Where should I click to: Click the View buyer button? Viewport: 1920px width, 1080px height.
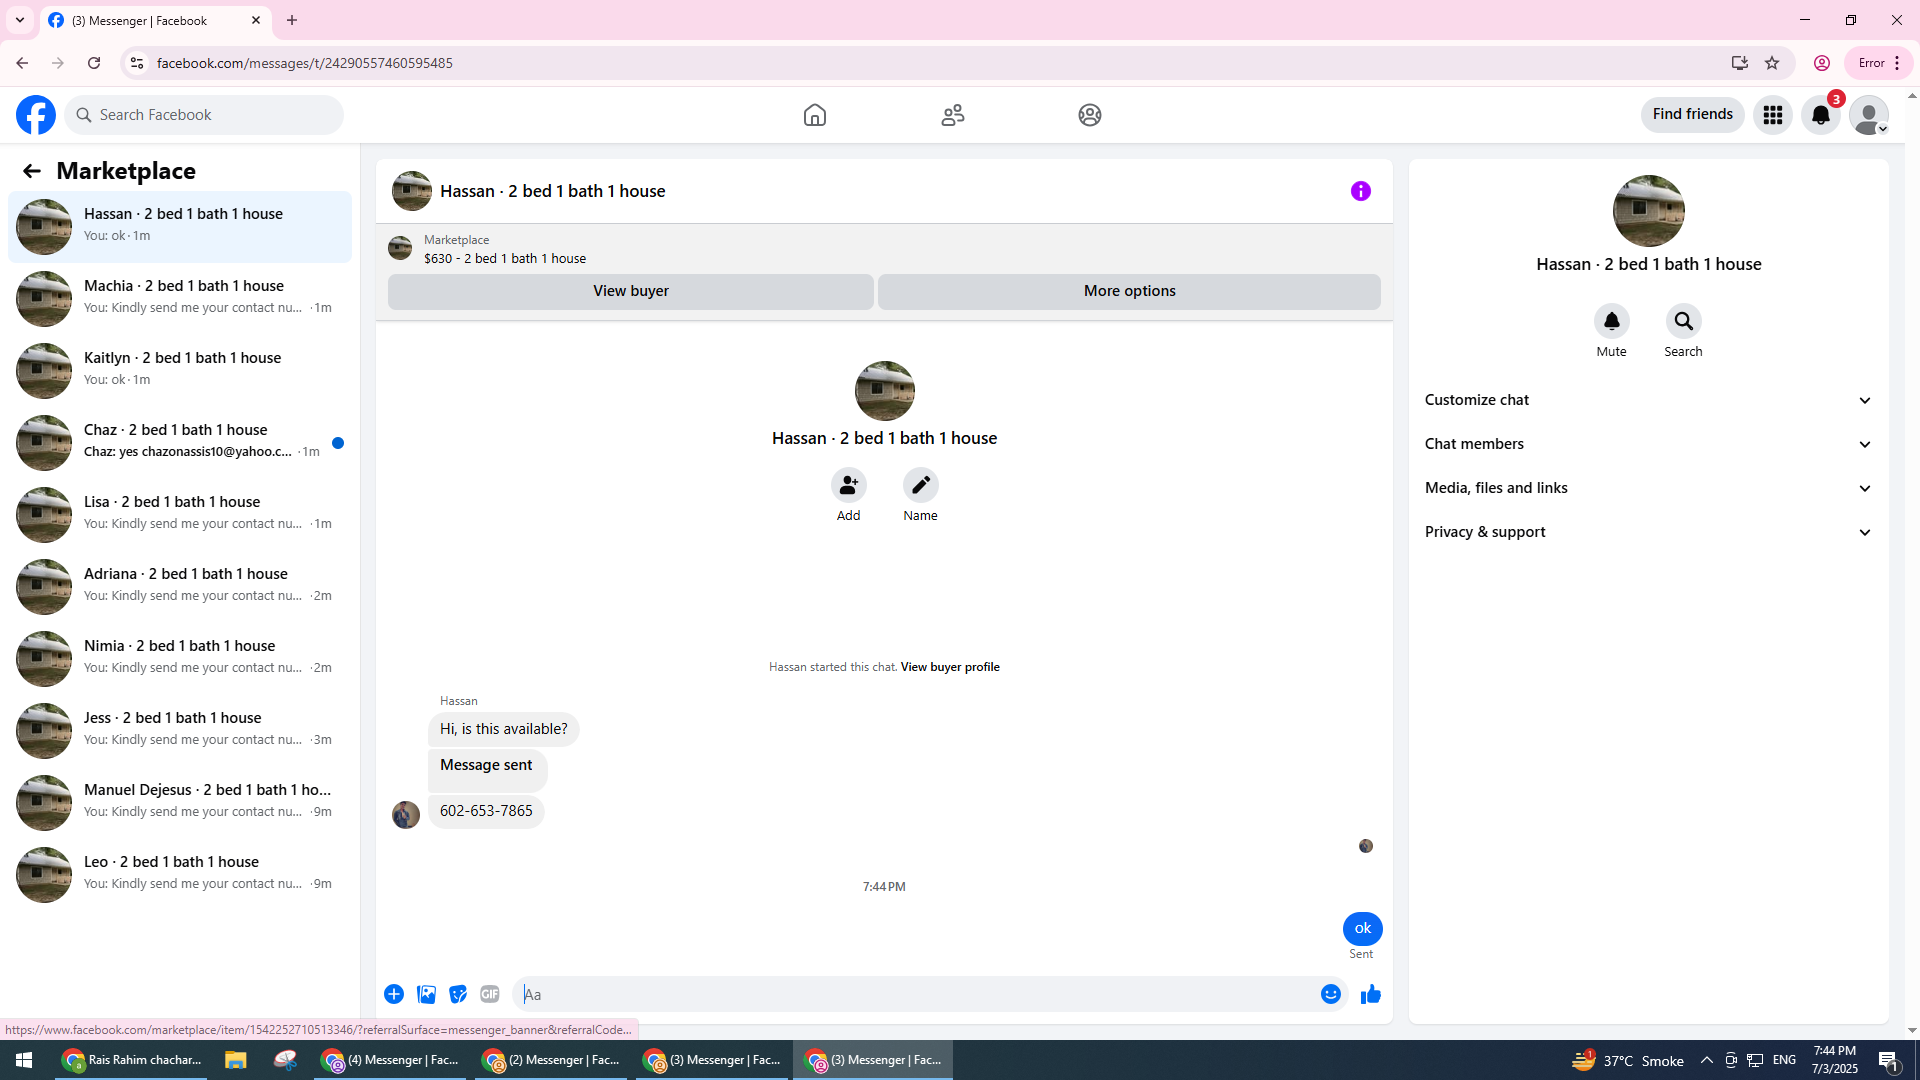(x=630, y=291)
